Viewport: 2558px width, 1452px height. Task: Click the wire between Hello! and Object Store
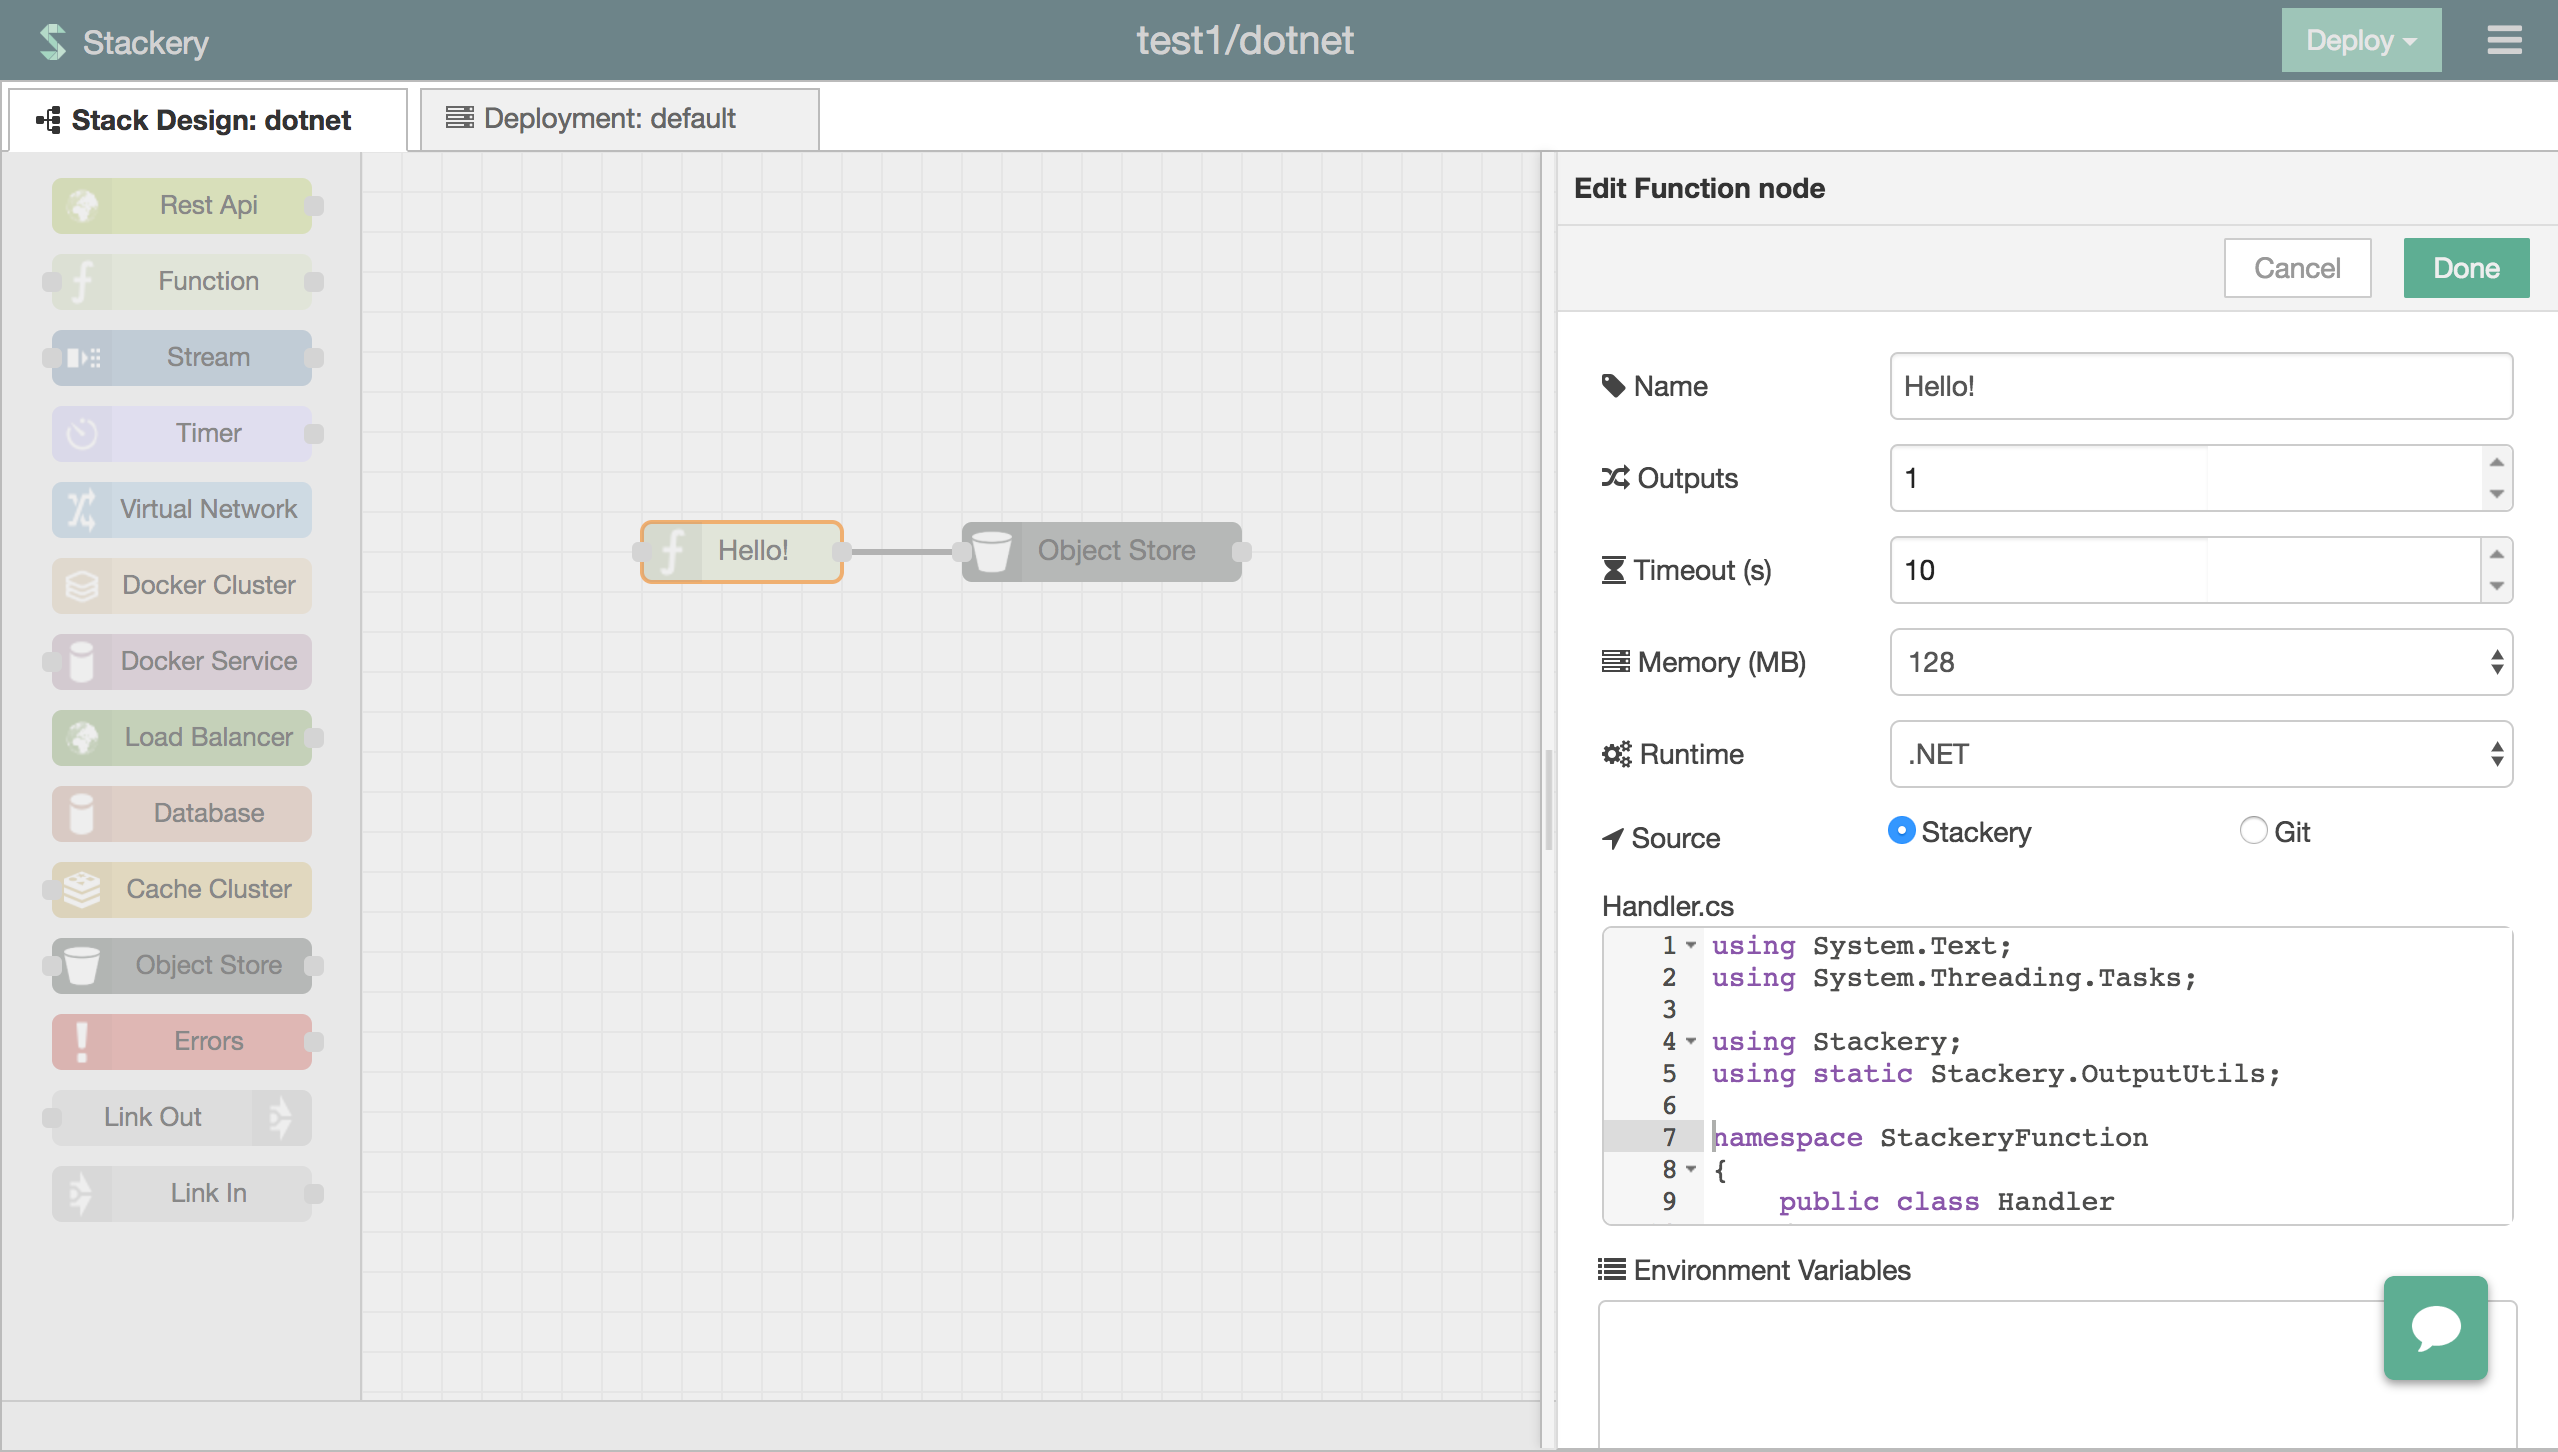[x=902, y=551]
